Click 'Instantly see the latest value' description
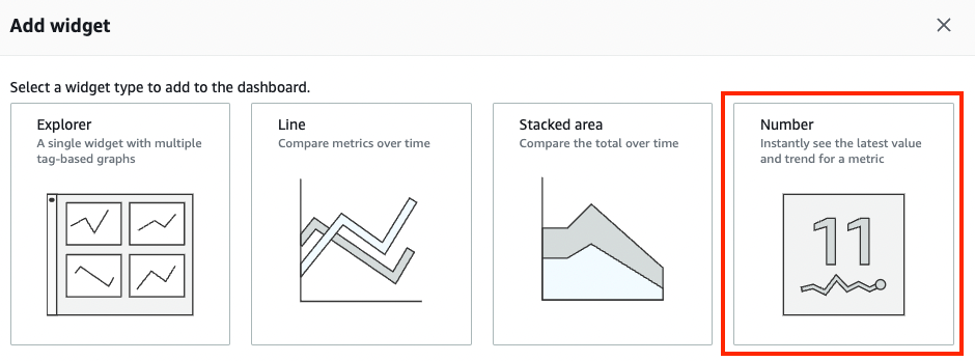The width and height of the screenshot is (977, 362). 841,143
